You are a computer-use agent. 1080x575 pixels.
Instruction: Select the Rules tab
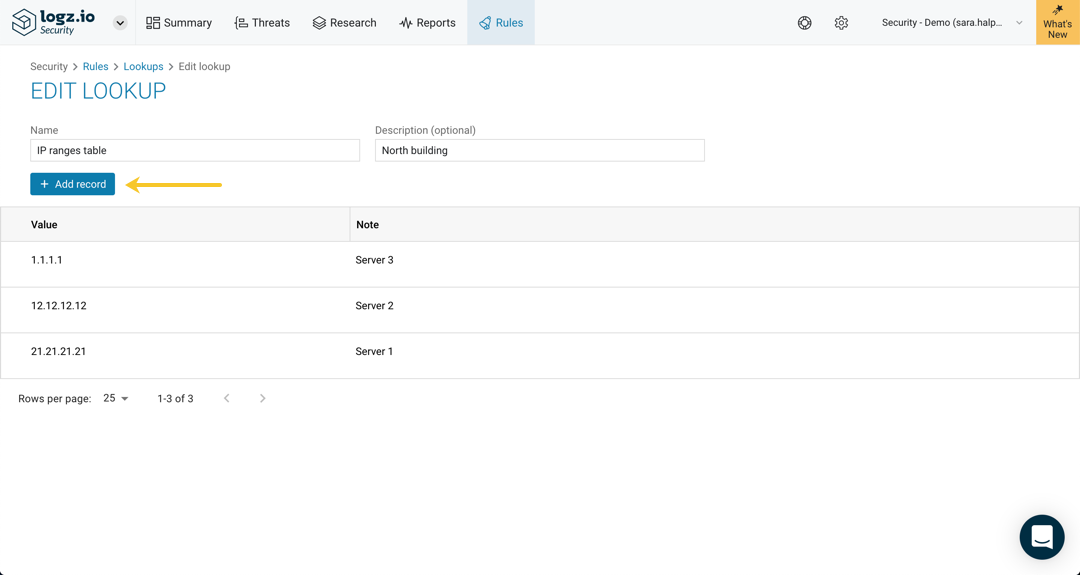tap(501, 23)
